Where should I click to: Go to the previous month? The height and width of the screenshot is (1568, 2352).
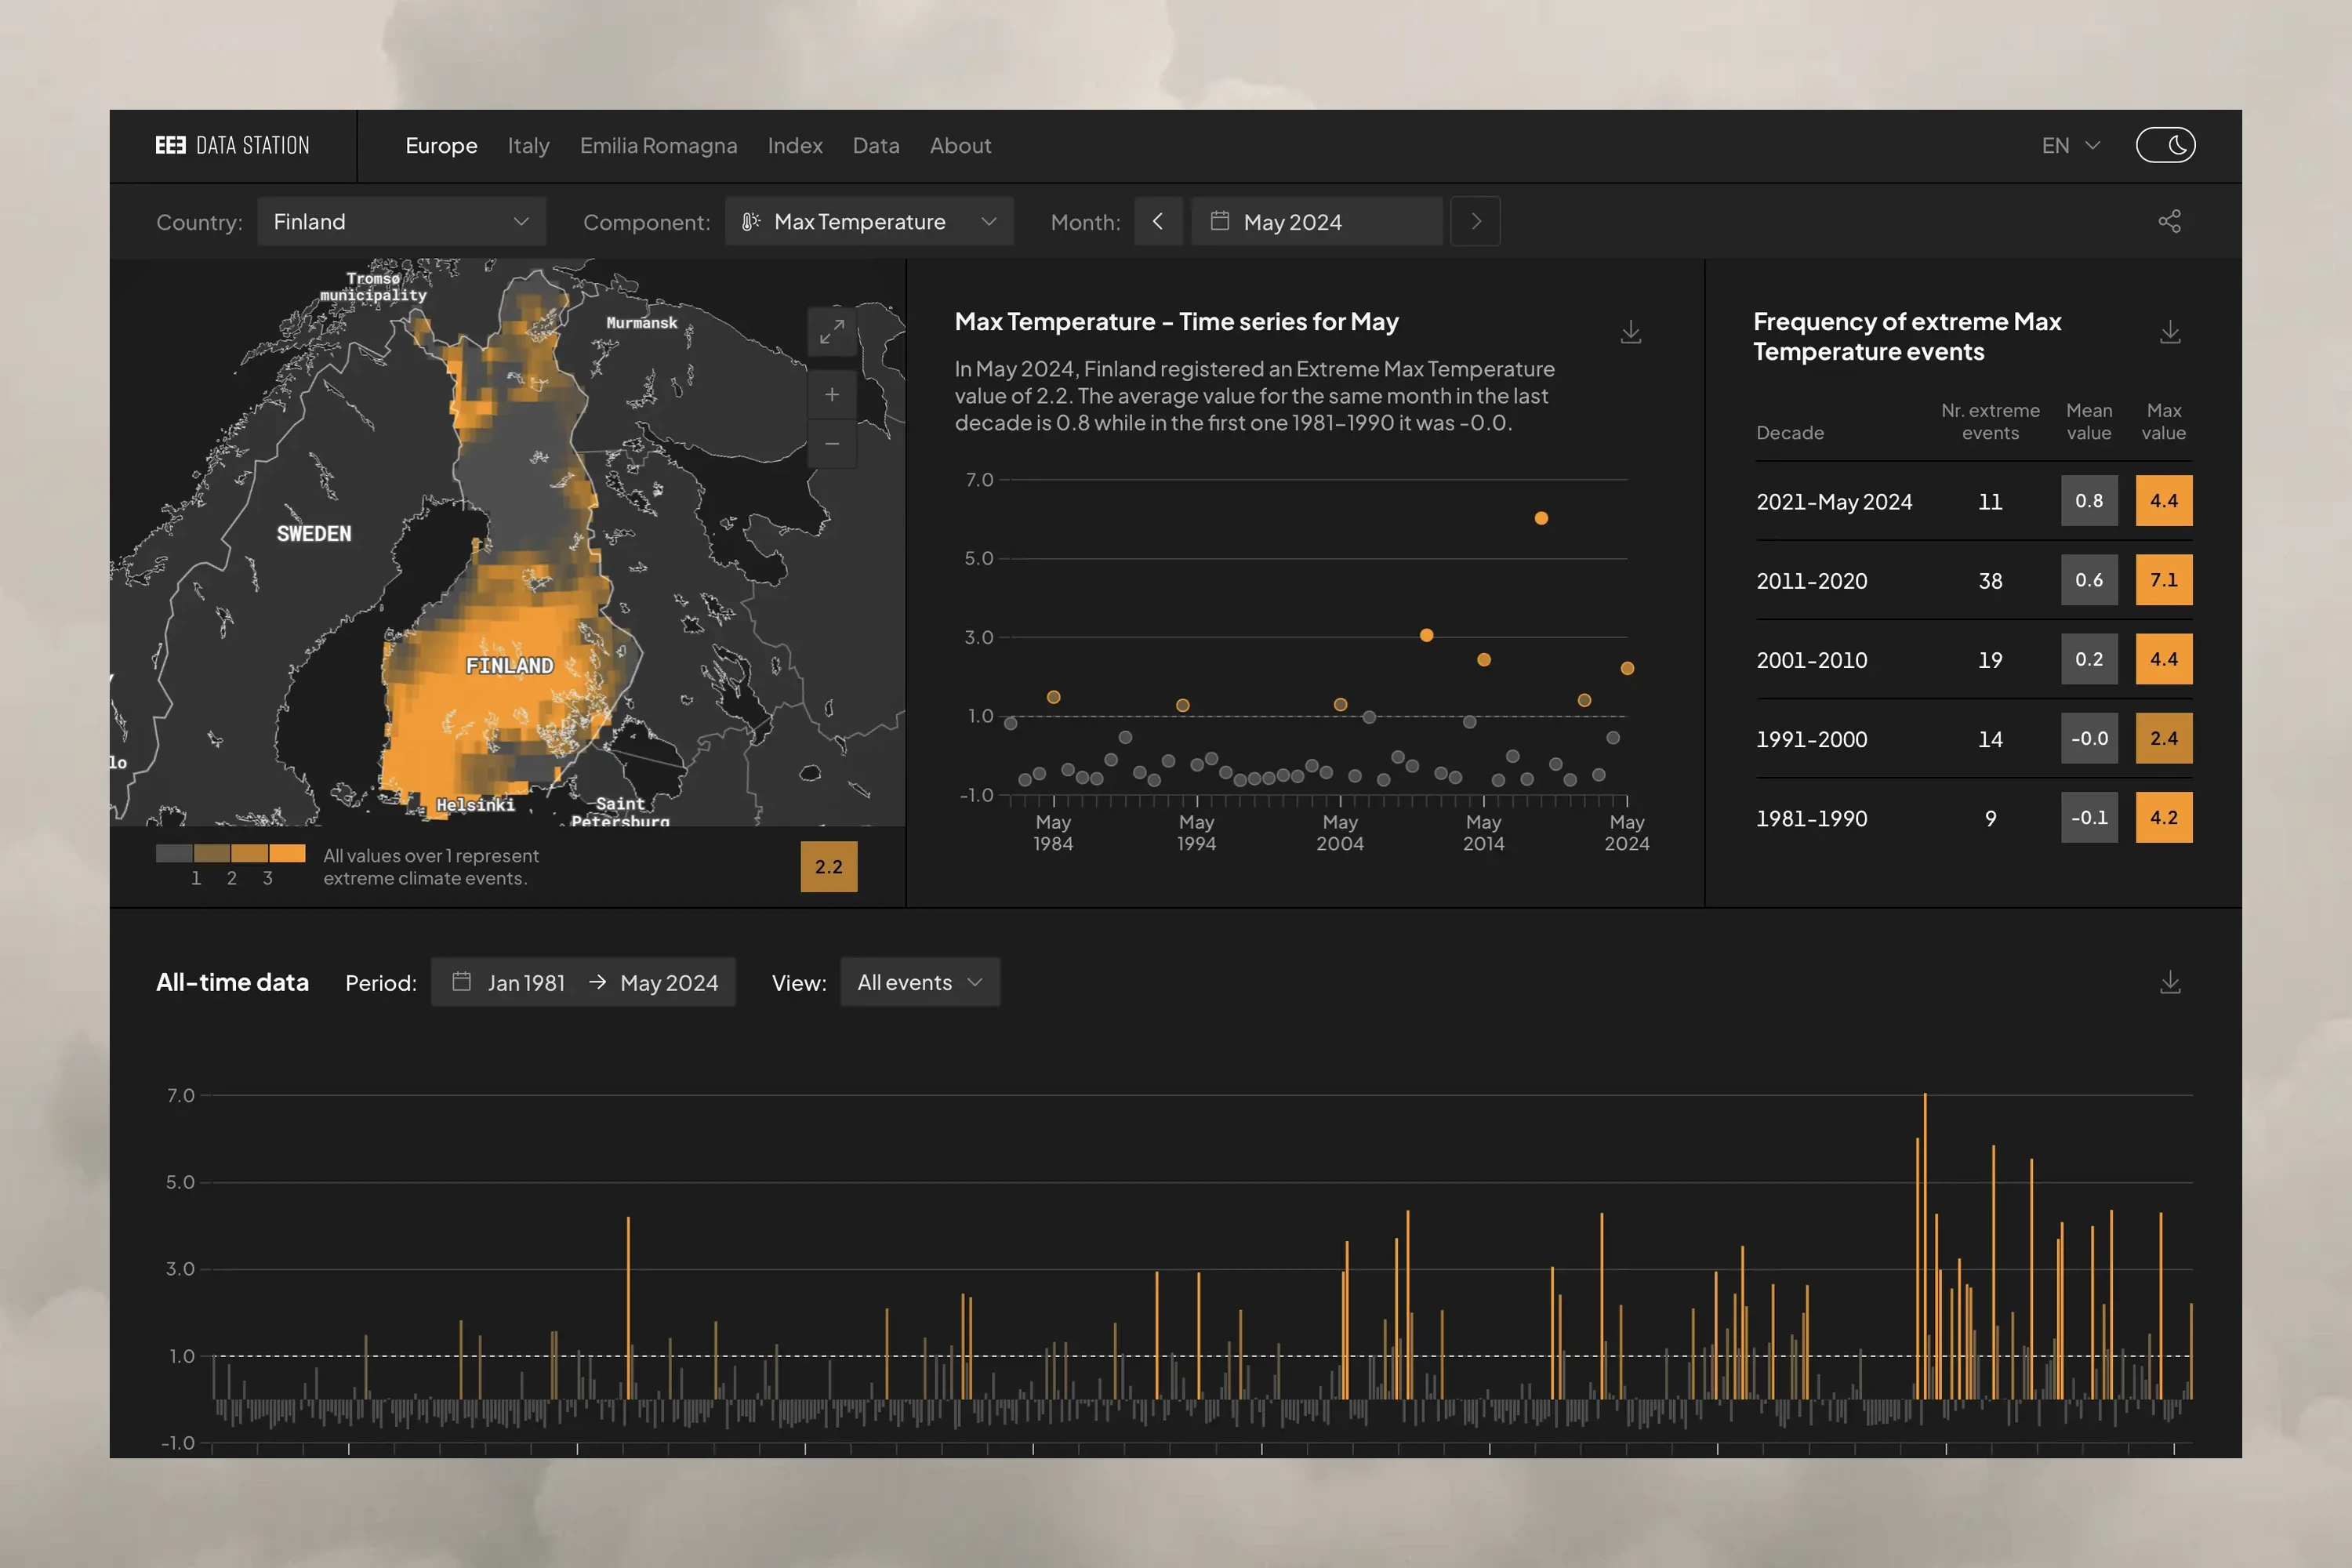coord(1158,221)
